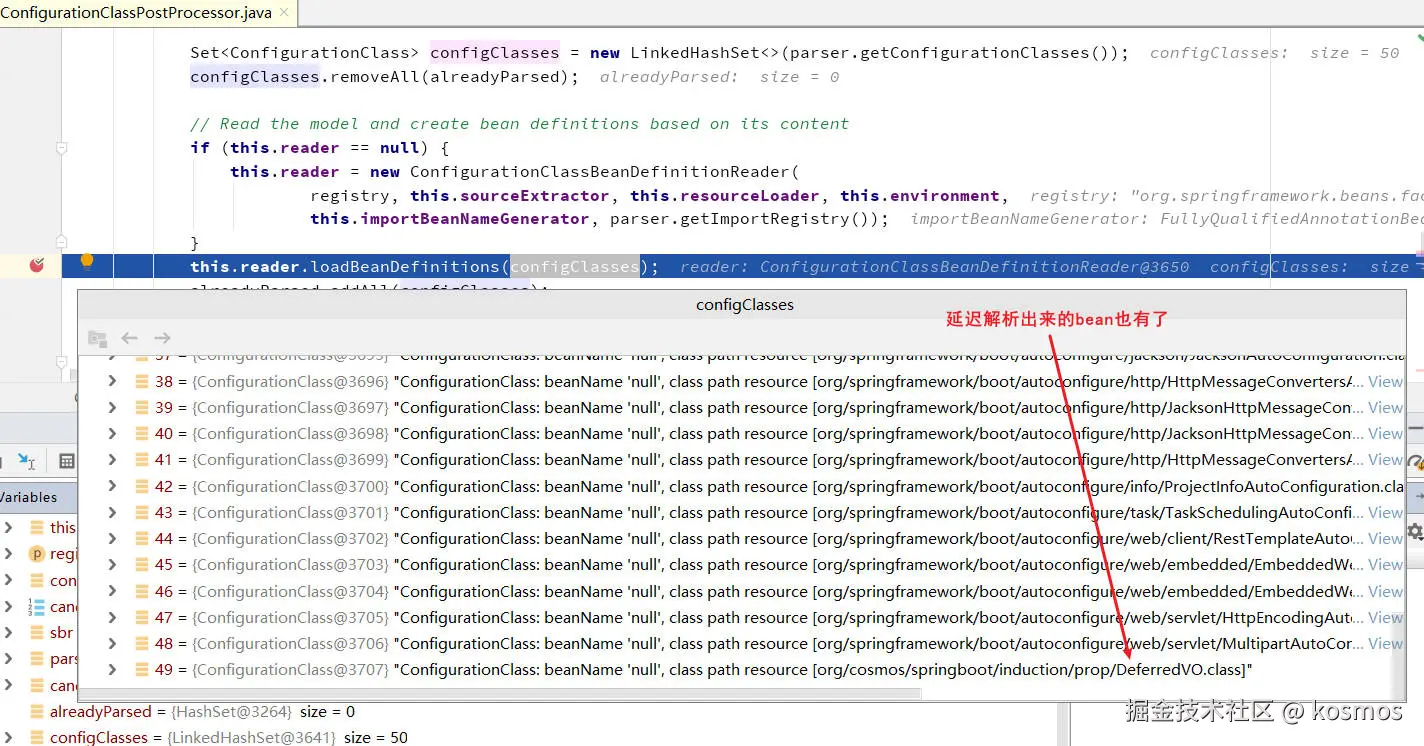
Task: Click View link for entry 47
Action: click(x=1385, y=617)
